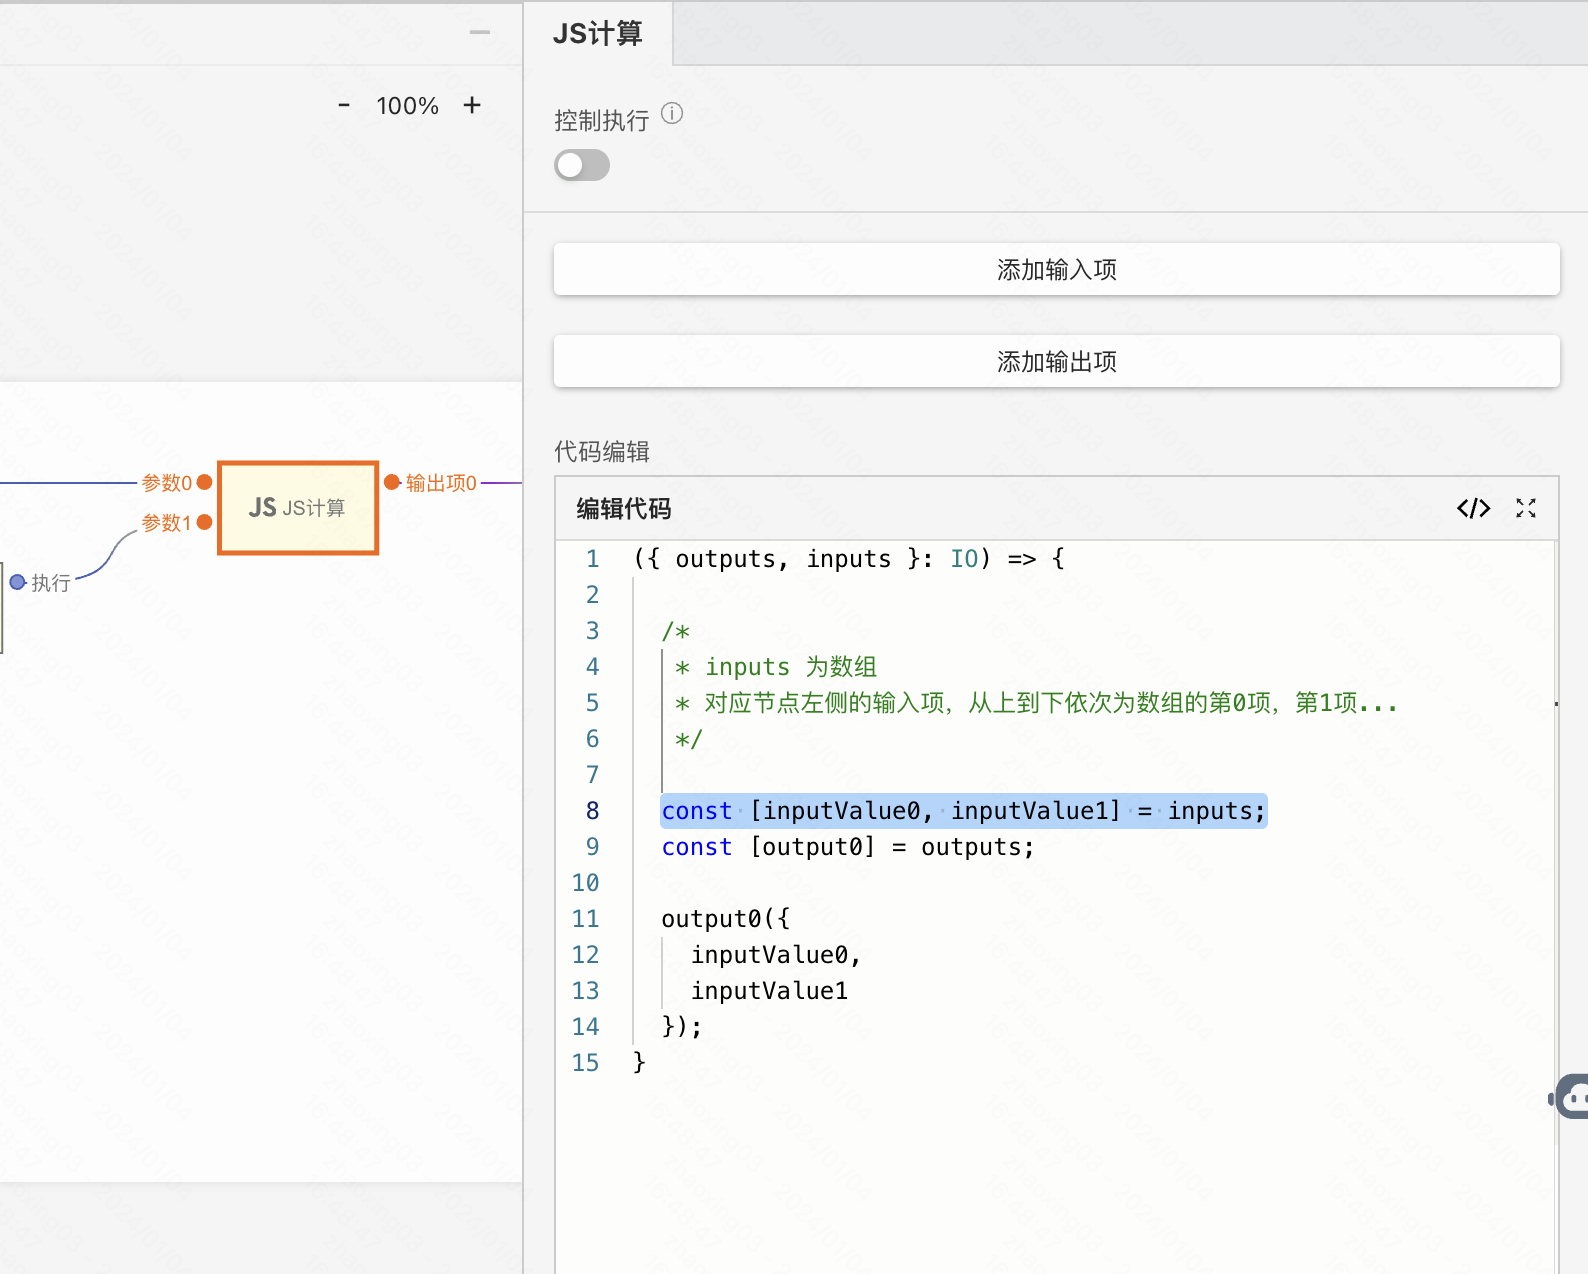
Task: Click the 参数1 input port dot
Action: pos(205,522)
